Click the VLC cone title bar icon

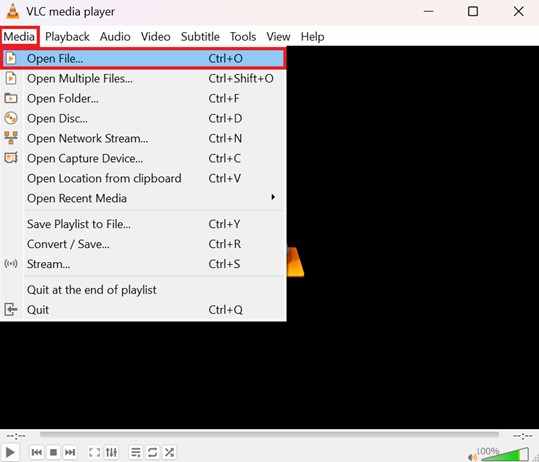click(12, 11)
